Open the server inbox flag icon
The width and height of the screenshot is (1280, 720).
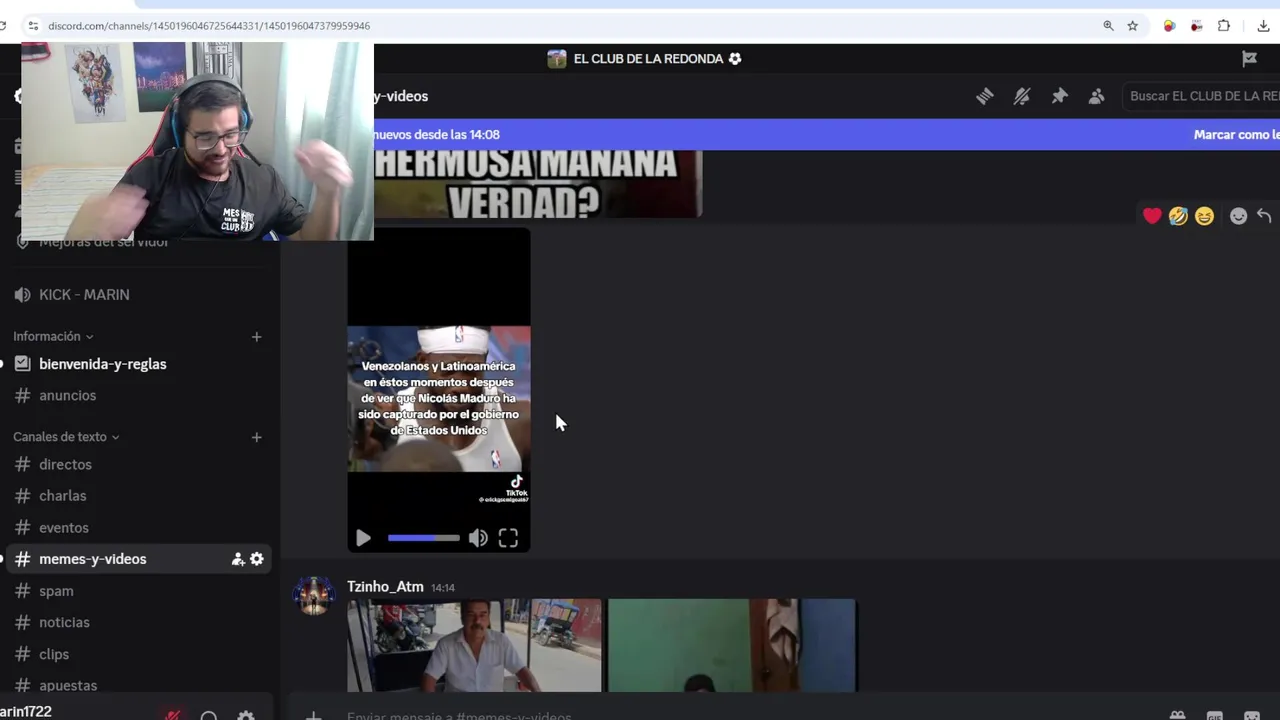[x=1249, y=59]
